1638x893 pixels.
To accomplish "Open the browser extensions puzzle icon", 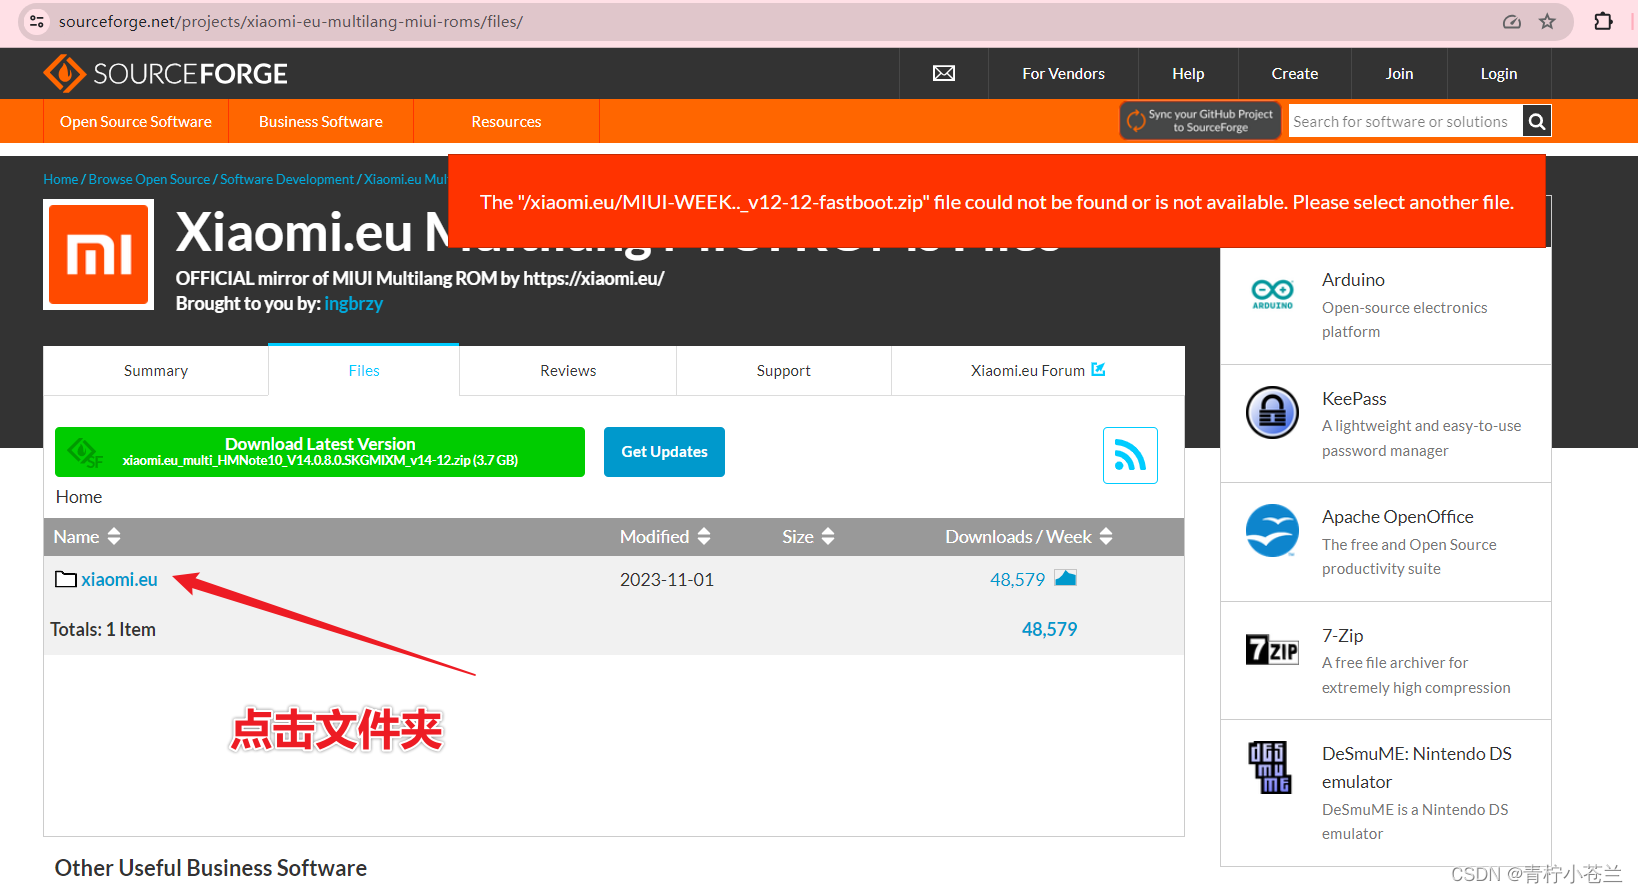I will tap(1603, 21).
